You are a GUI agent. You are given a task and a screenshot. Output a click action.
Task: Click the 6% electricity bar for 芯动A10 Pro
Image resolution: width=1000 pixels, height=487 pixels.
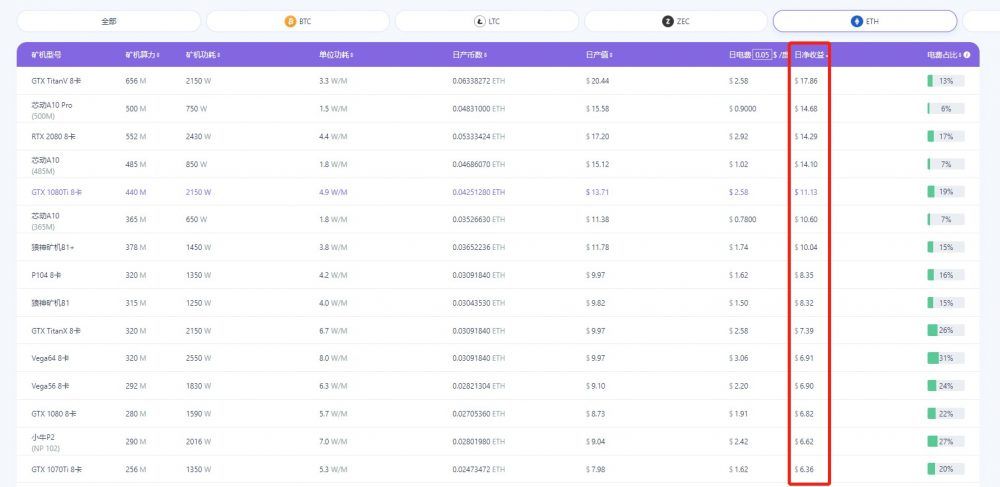946,109
